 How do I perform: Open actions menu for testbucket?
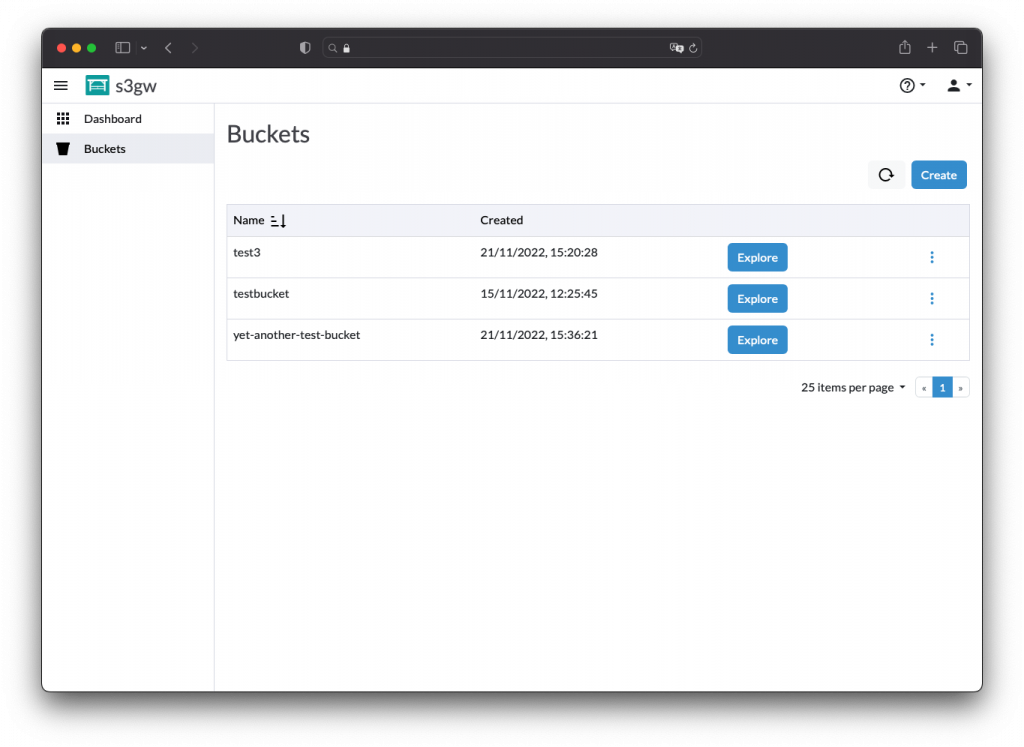tap(932, 298)
